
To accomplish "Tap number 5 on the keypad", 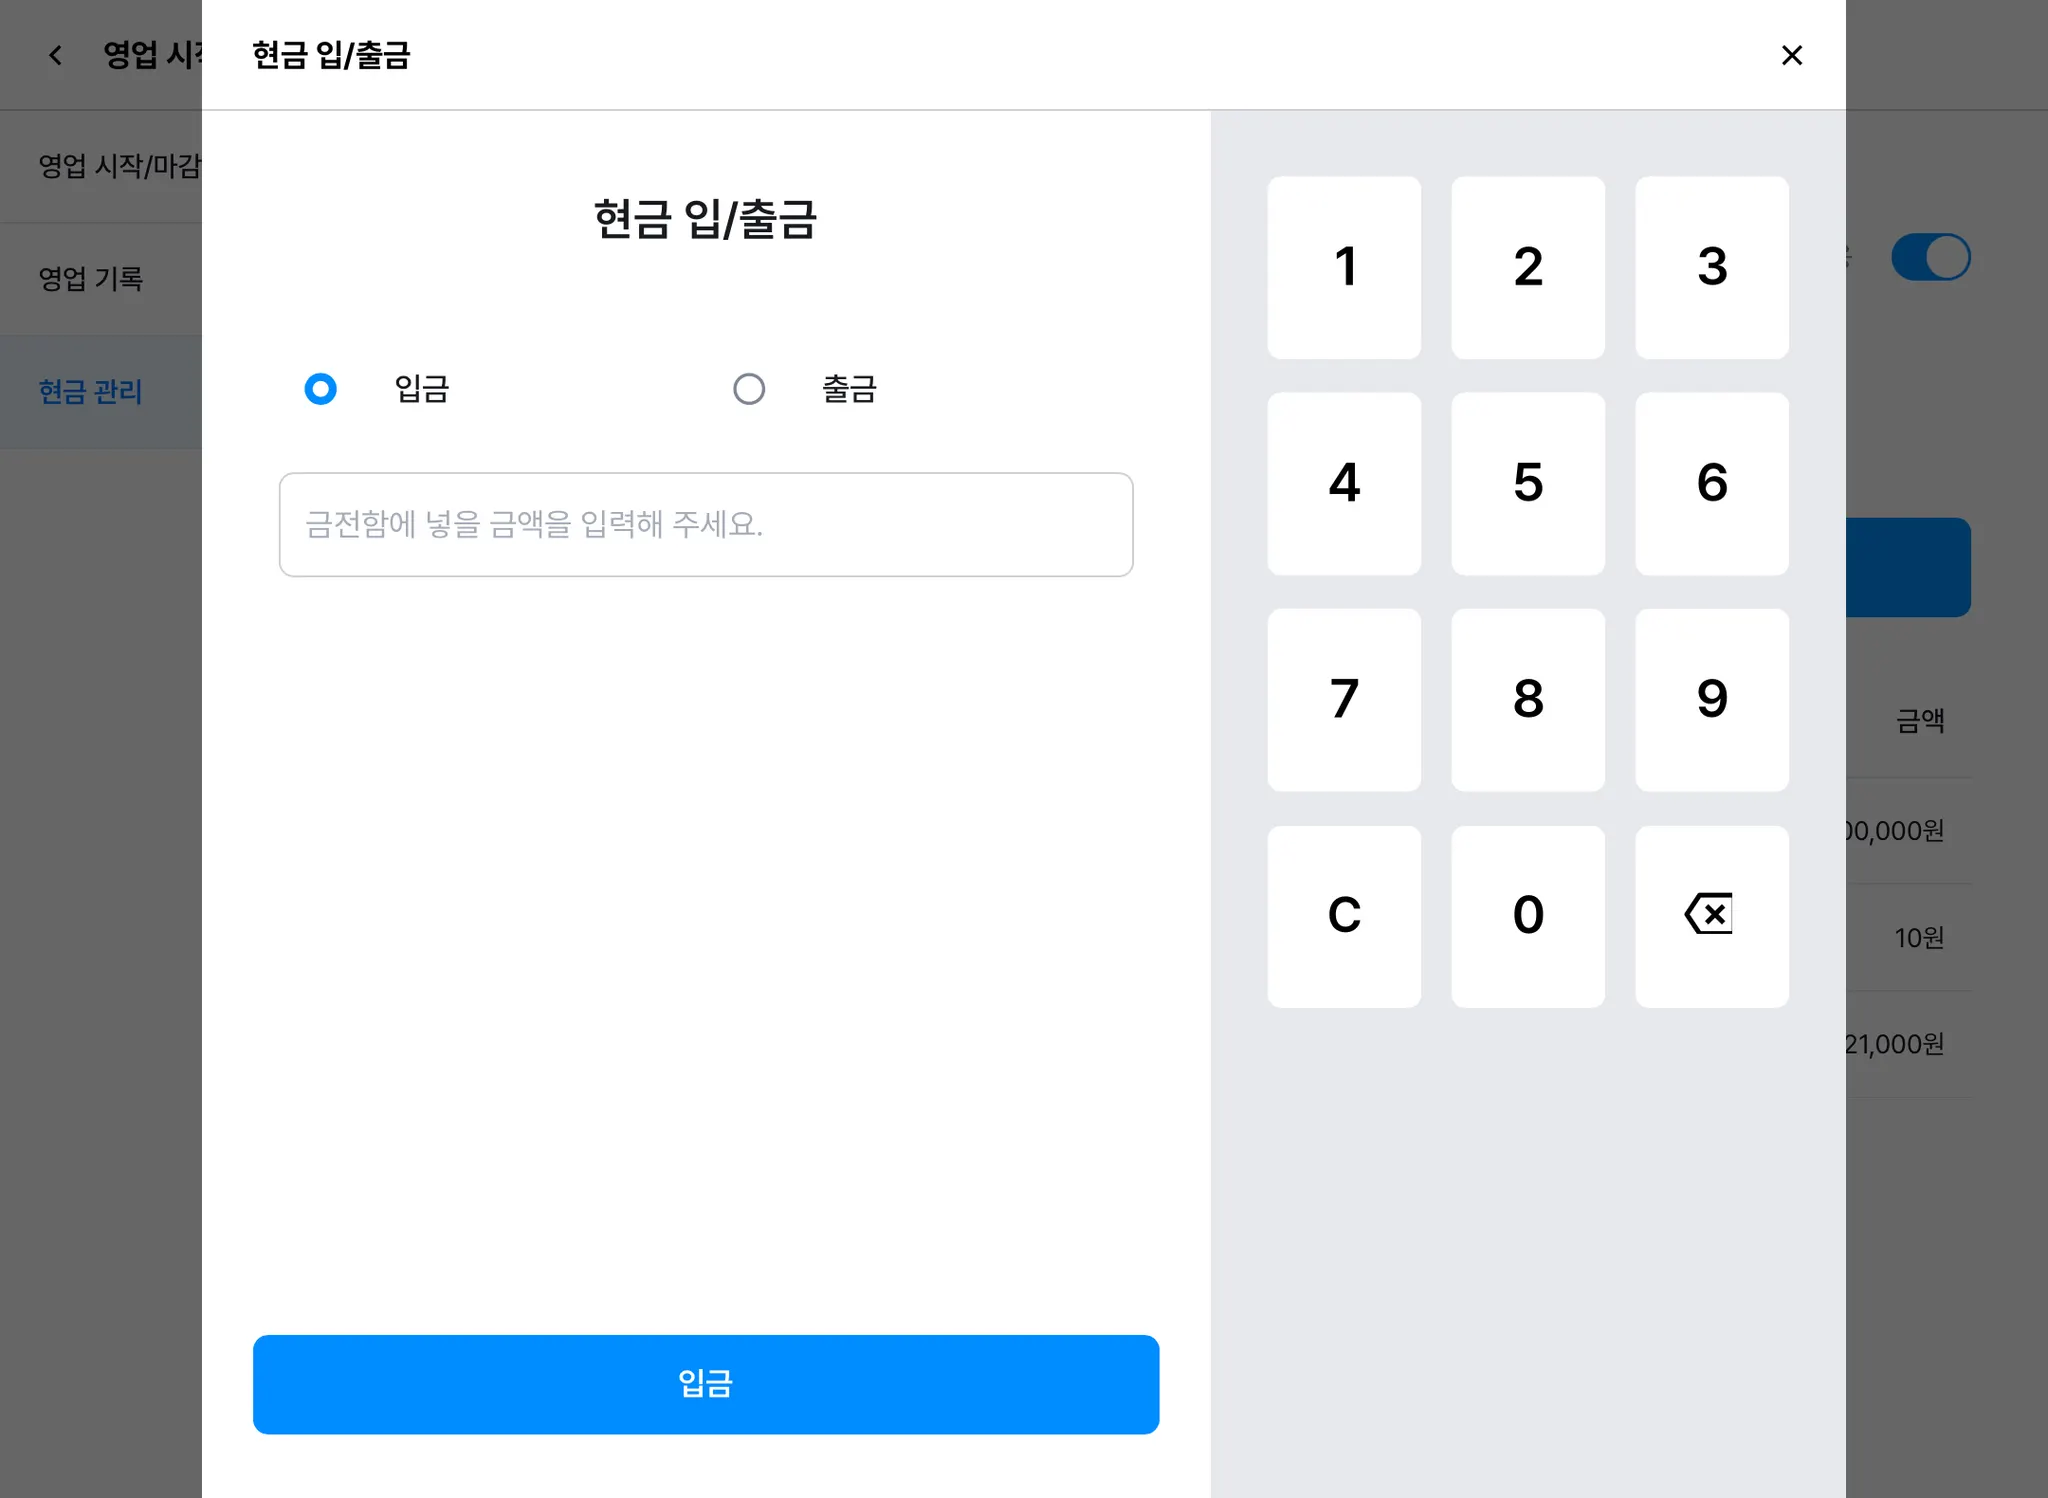I will click(1528, 483).
